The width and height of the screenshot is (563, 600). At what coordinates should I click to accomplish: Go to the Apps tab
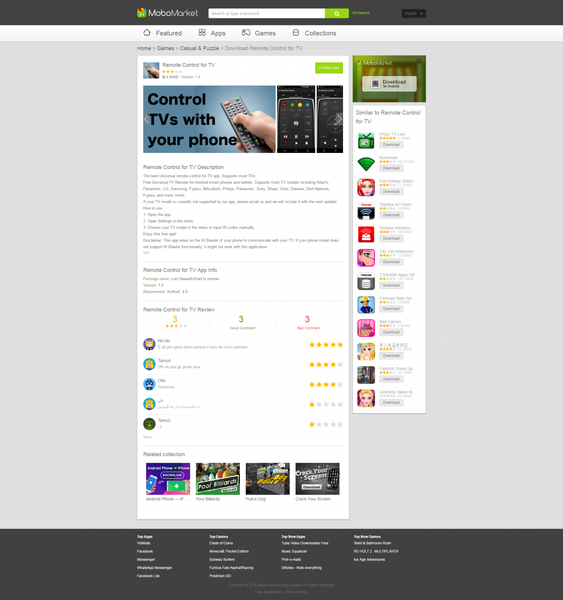click(x=212, y=33)
